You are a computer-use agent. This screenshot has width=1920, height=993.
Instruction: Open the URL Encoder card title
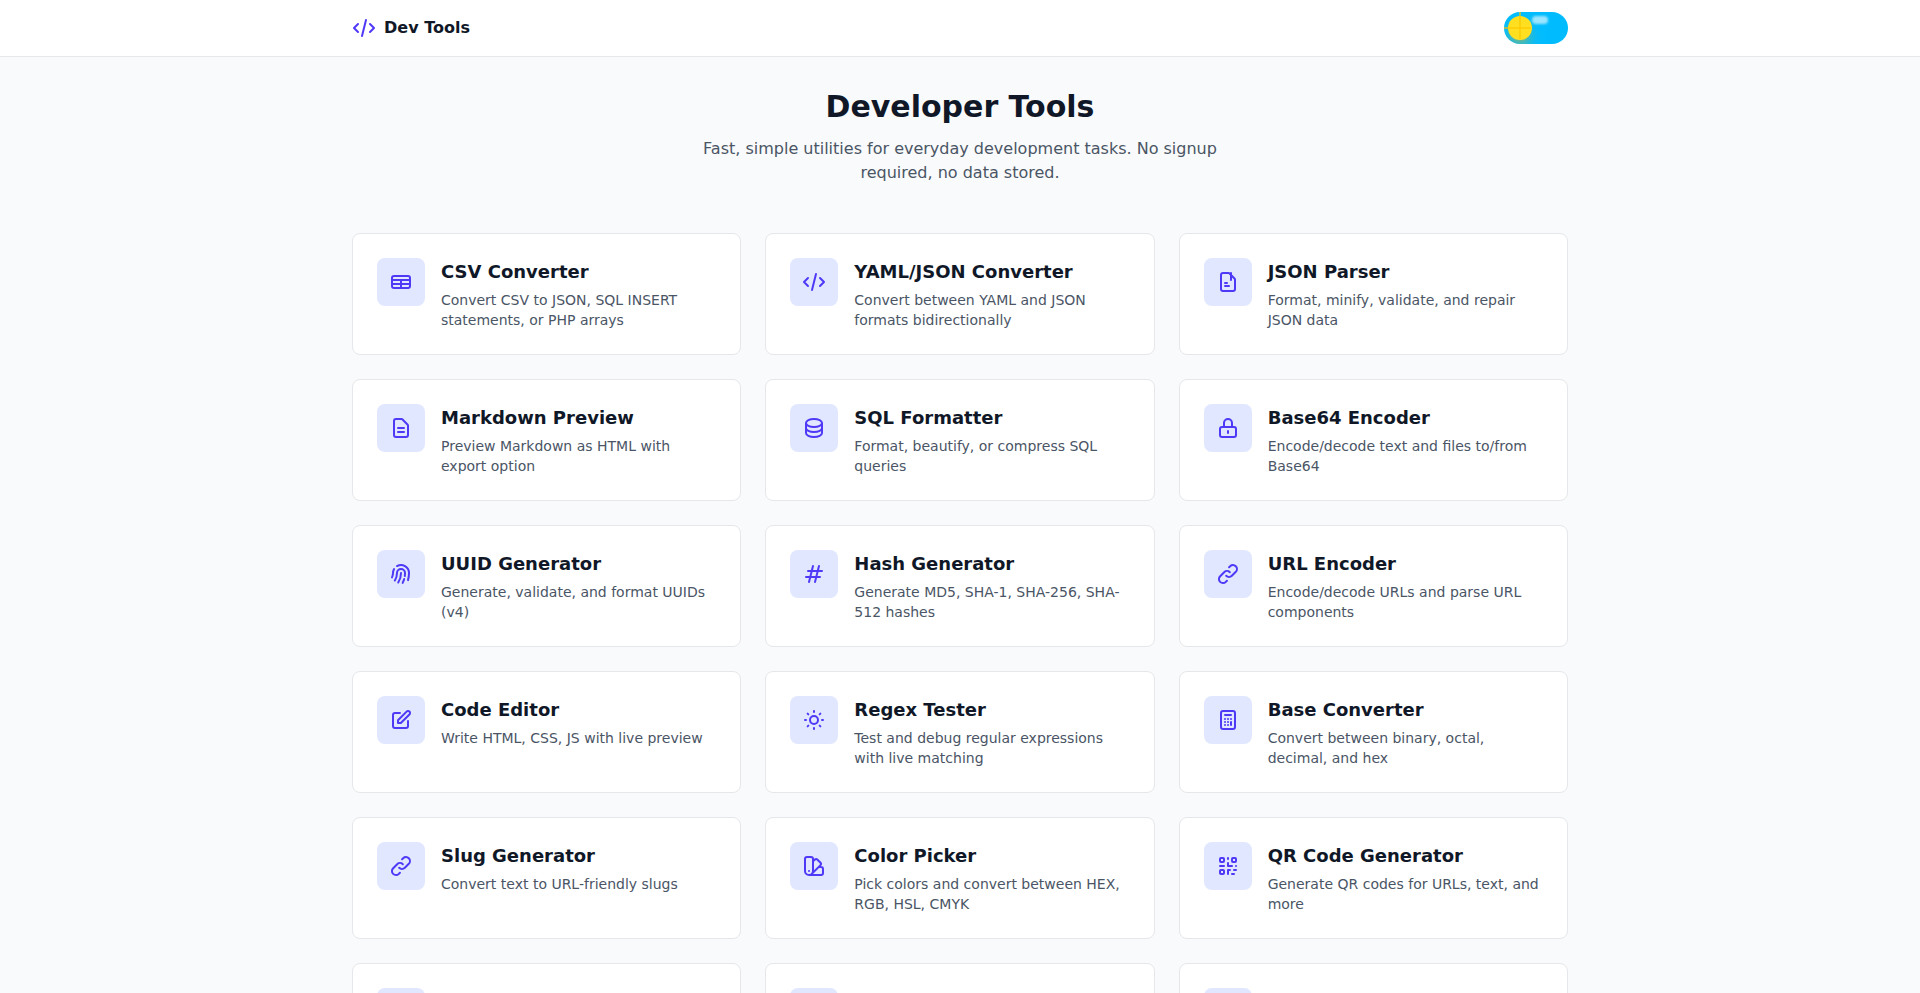pyautogui.click(x=1331, y=564)
